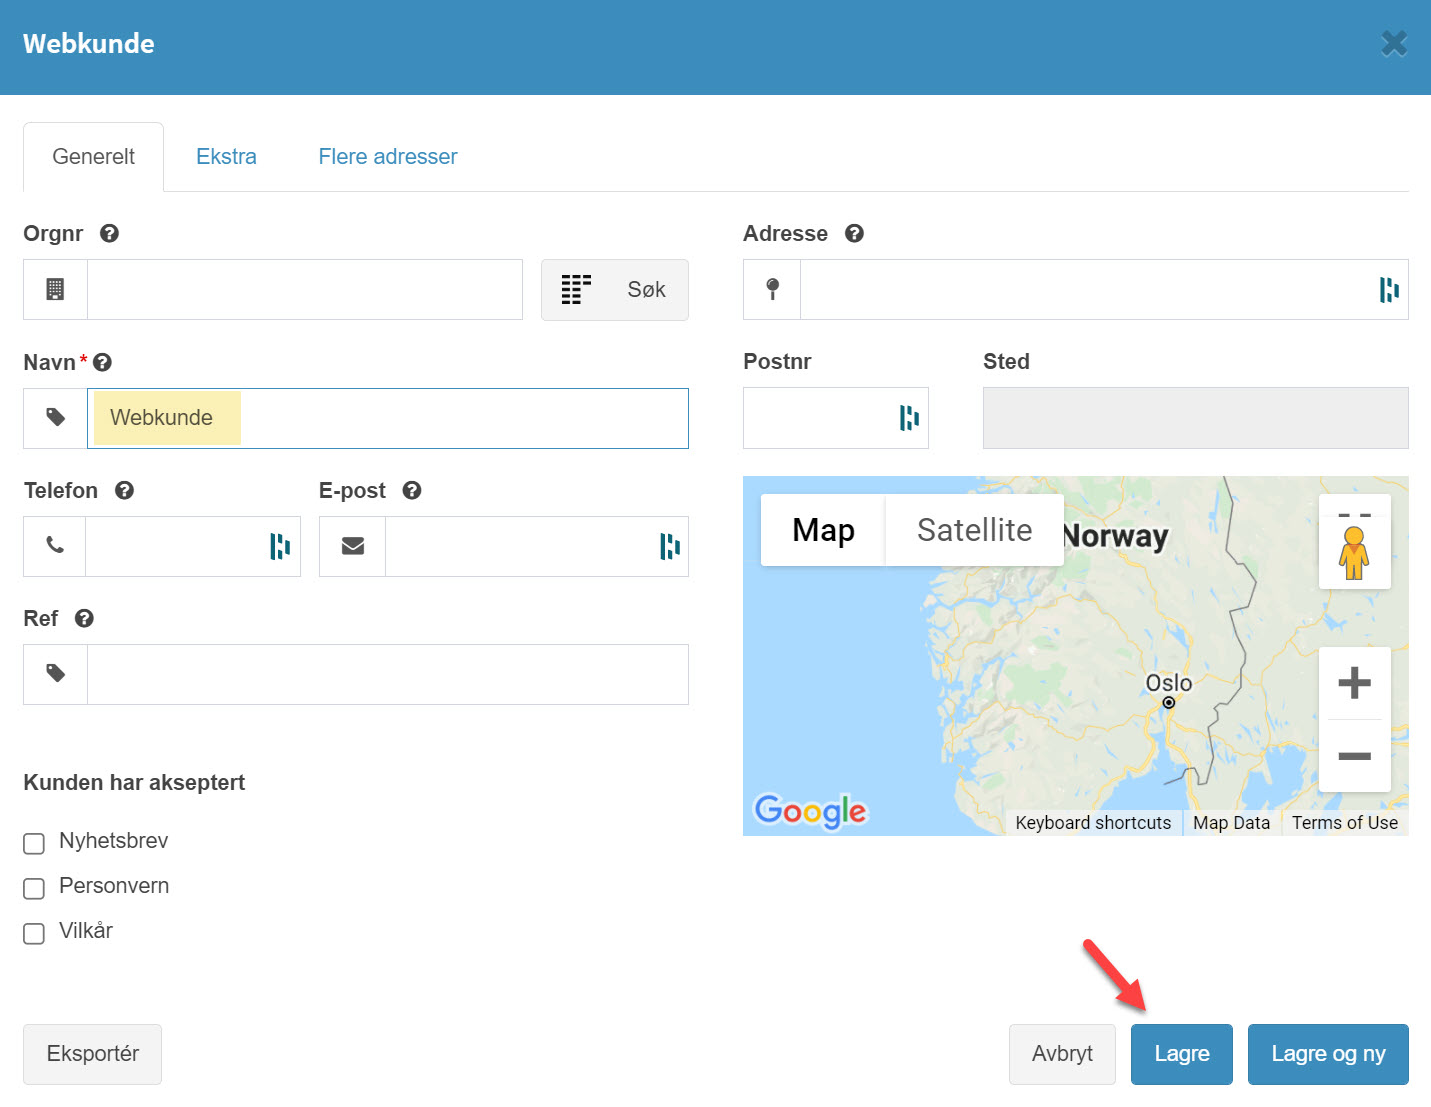1431x1107 pixels.
Task: Click the help icon beside E-post
Action: click(412, 490)
